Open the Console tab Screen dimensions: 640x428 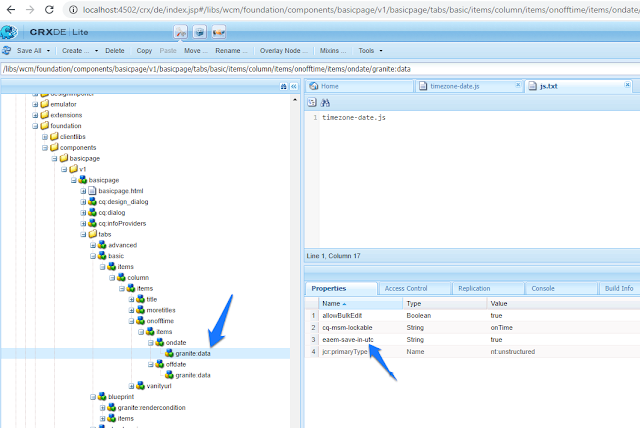coord(561,288)
